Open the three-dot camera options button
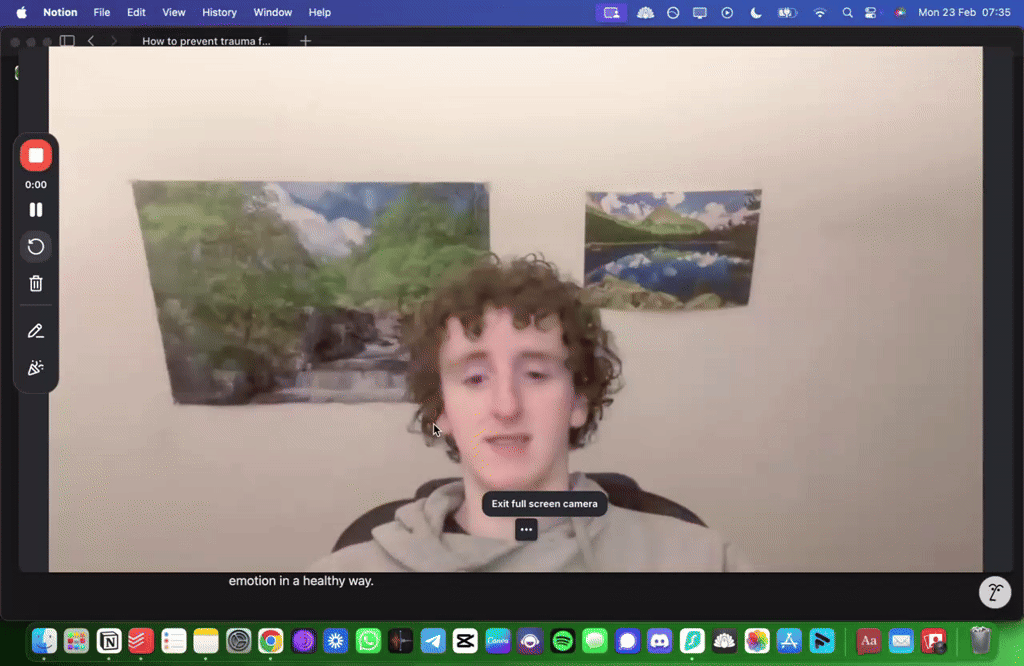This screenshot has width=1024, height=666. [x=526, y=530]
